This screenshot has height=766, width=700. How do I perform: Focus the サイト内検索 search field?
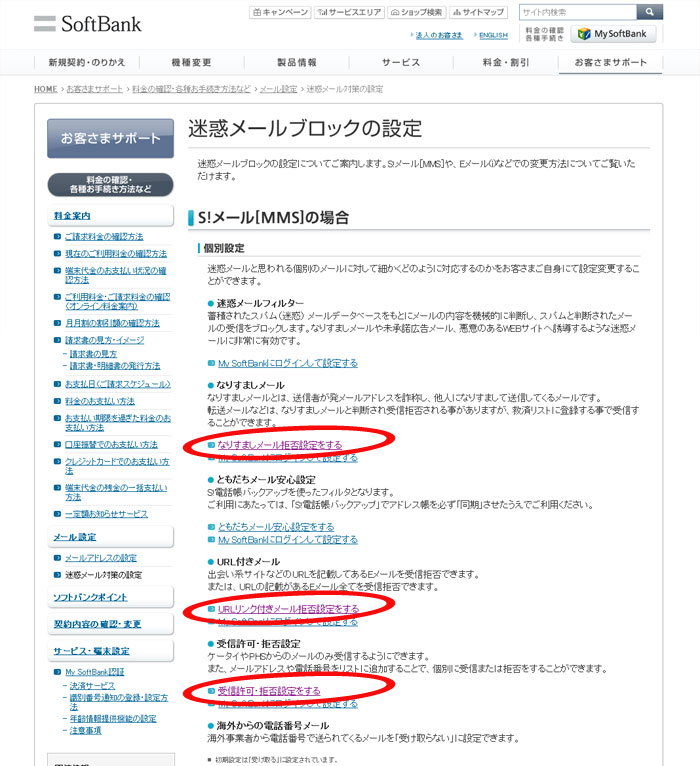click(578, 12)
